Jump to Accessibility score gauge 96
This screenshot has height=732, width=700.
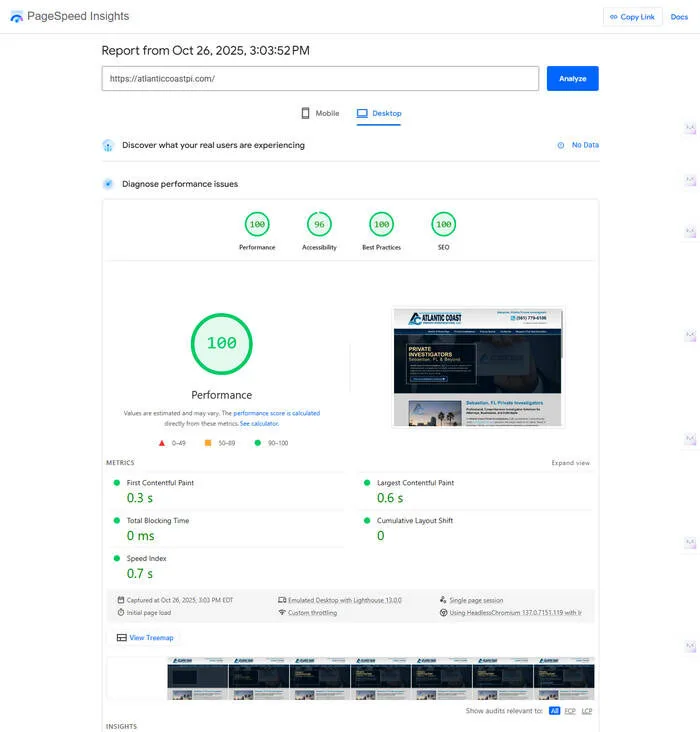point(319,224)
